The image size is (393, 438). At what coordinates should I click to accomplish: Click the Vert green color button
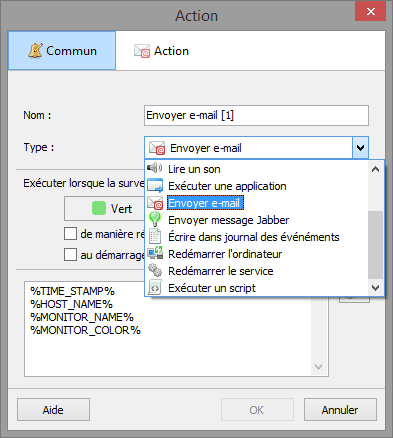click(105, 209)
